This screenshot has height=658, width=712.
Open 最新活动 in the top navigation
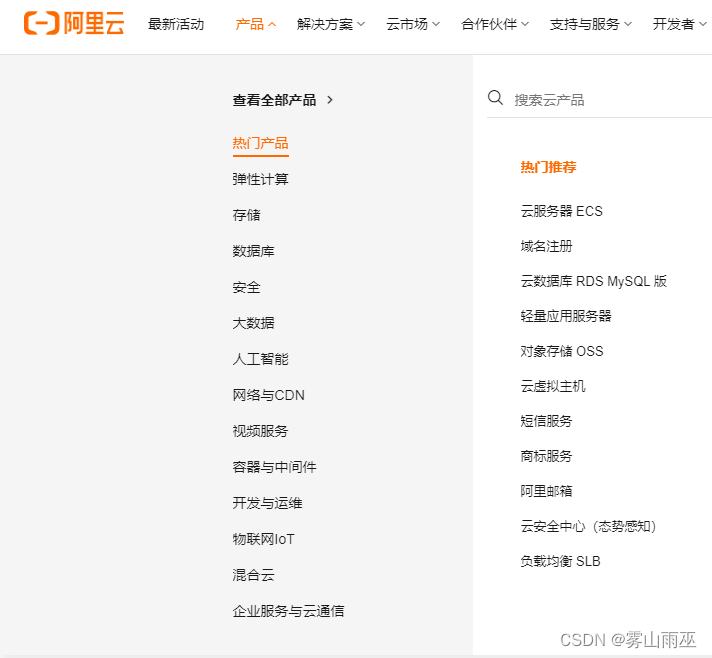[176, 24]
